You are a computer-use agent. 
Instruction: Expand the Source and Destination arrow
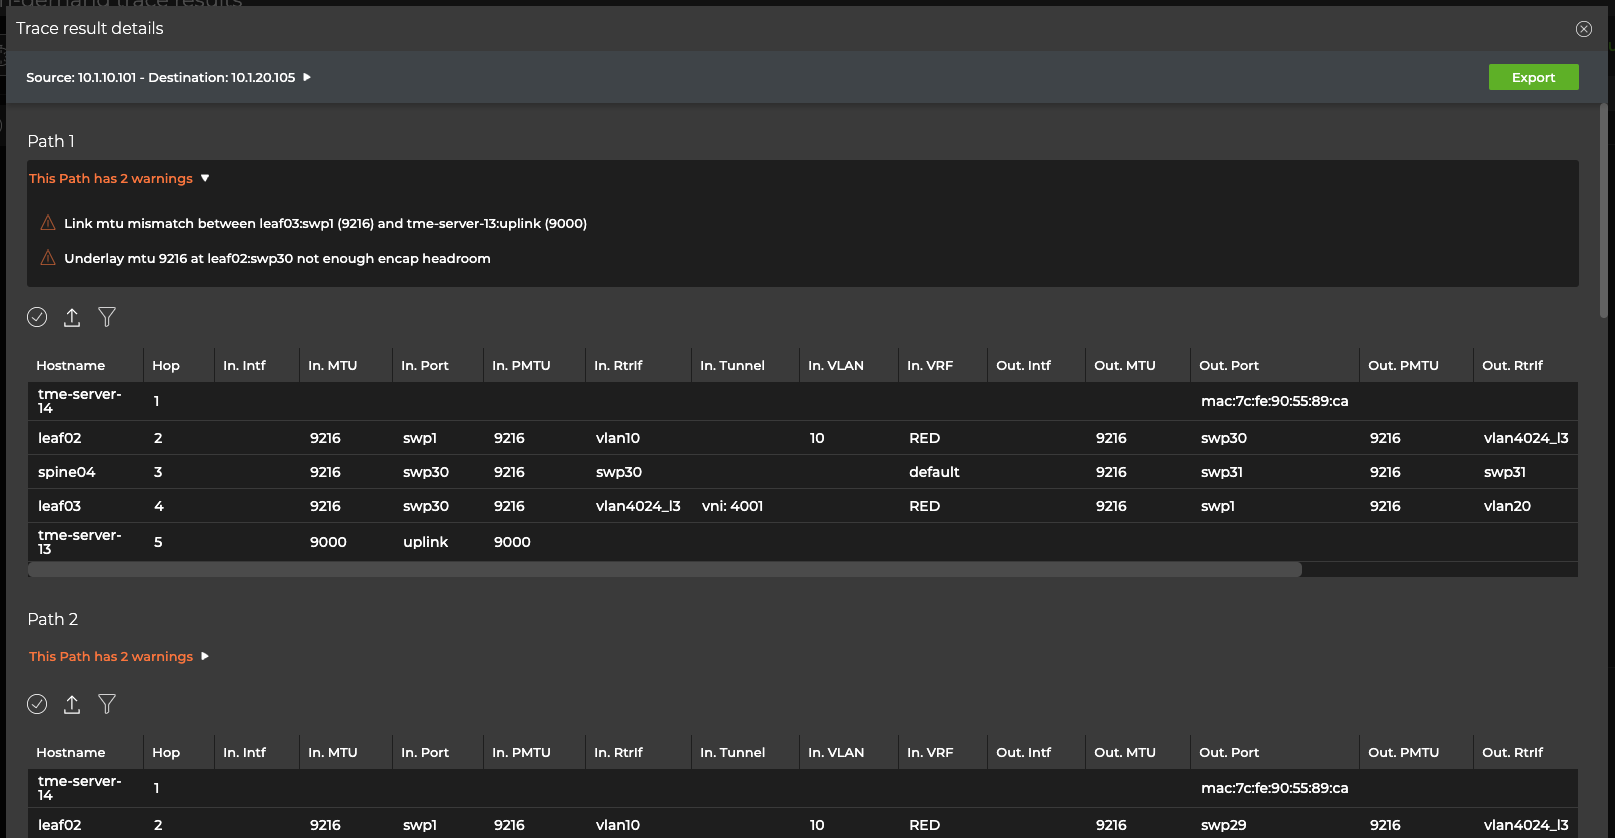[307, 77]
